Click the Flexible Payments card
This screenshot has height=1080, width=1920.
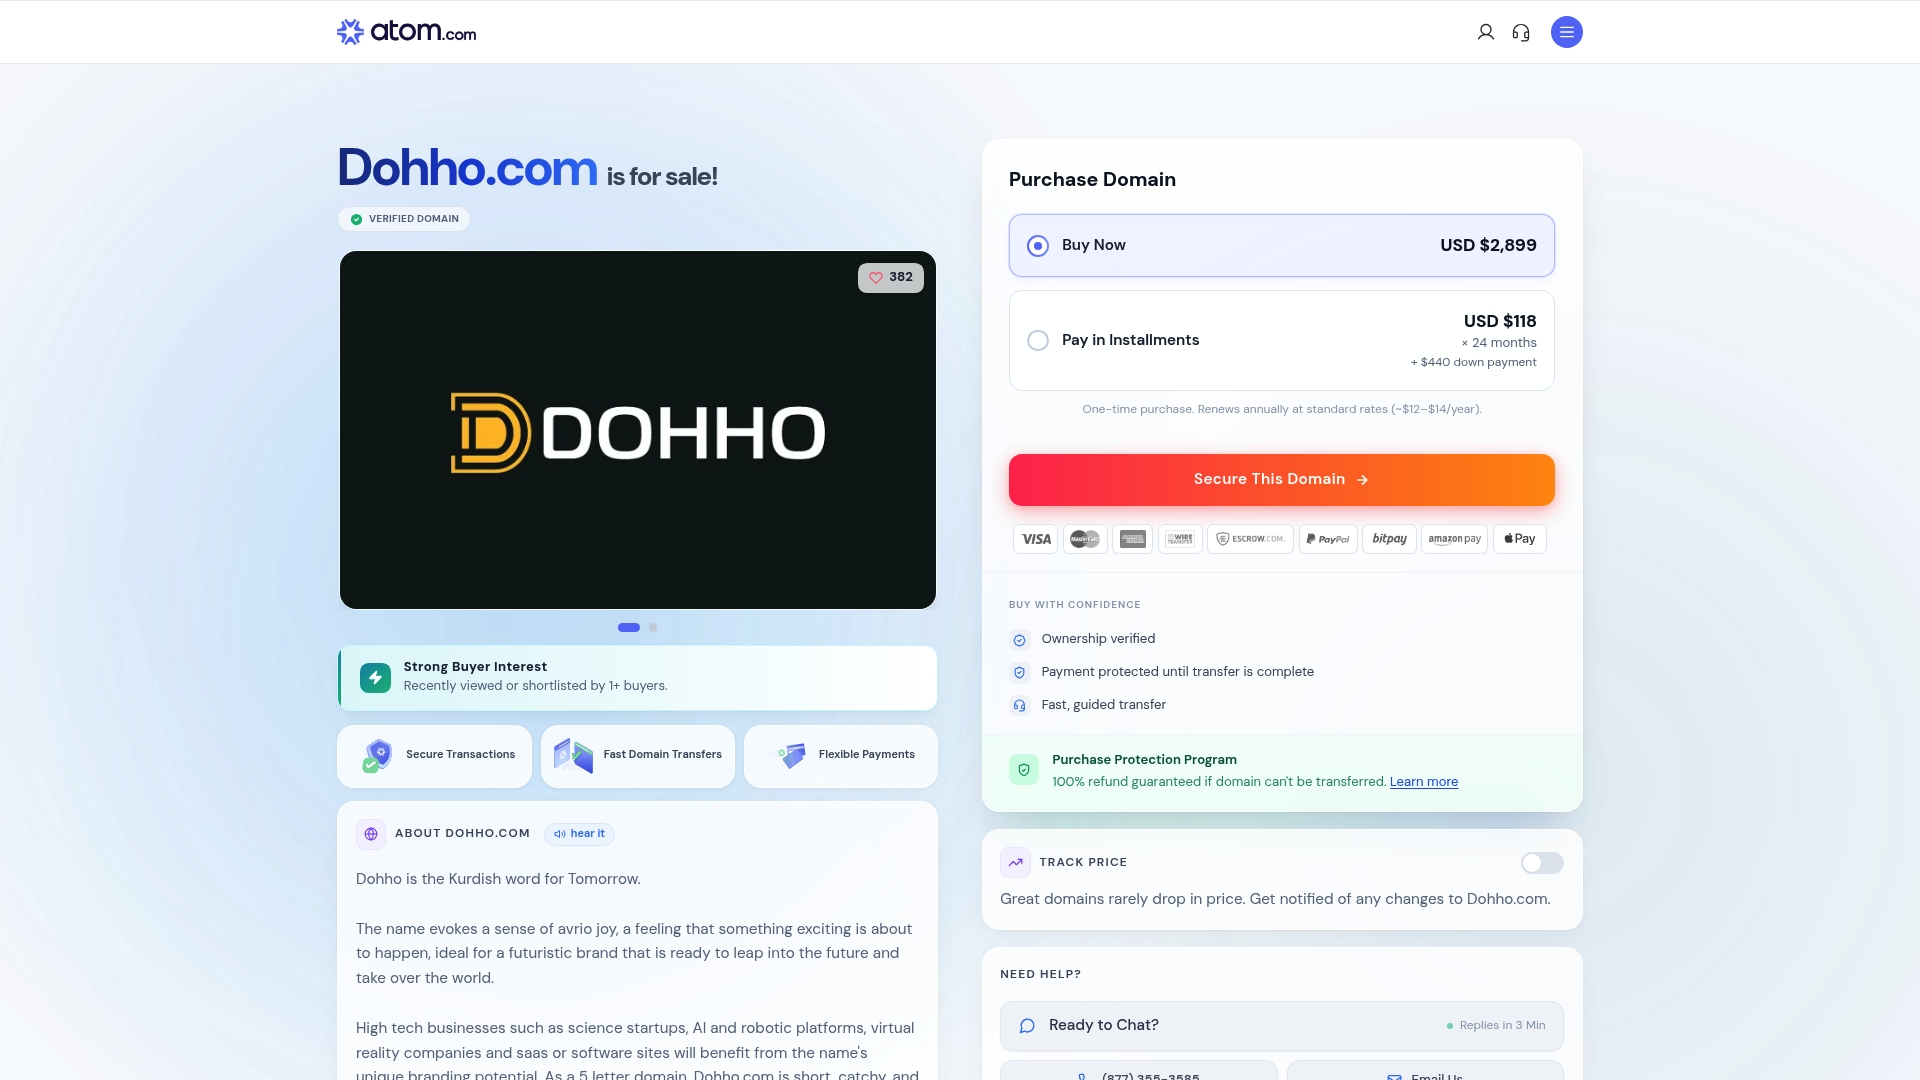coord(840,756)
